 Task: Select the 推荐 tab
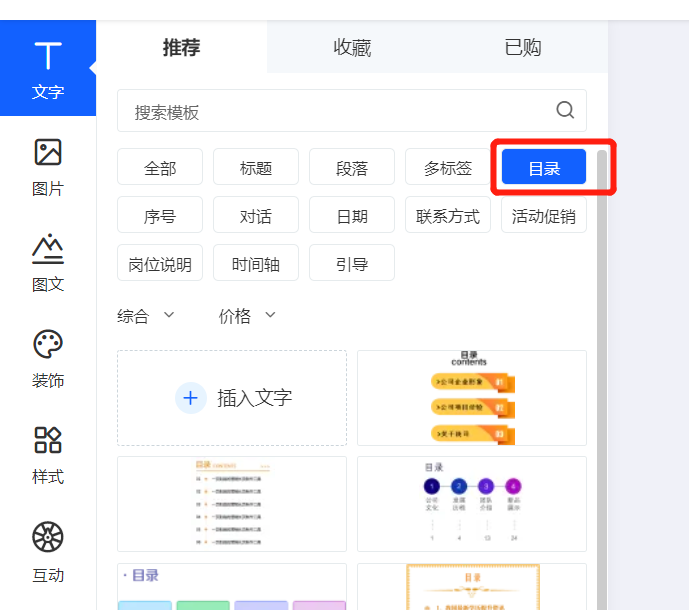pos(181,47)
